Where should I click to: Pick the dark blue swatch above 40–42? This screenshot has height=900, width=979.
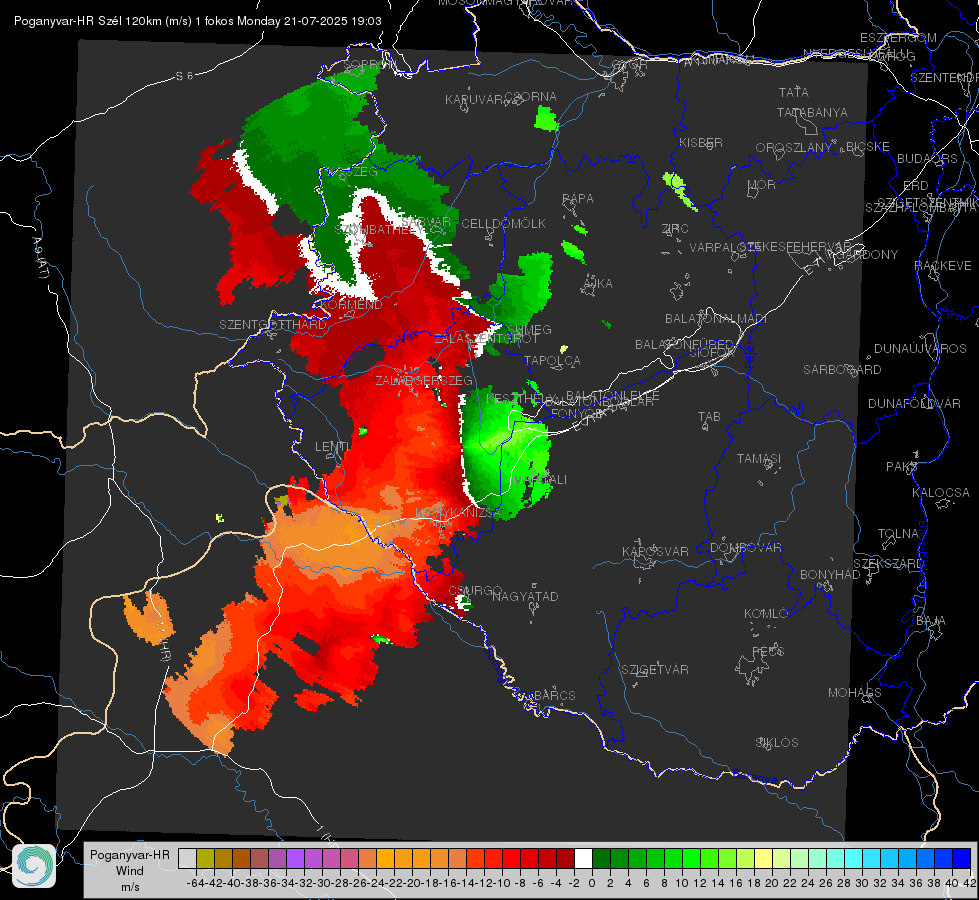click(961, 858)
